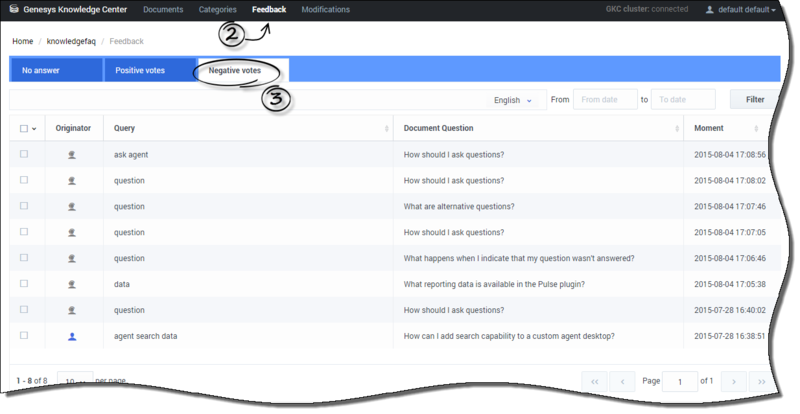Select the checkbox for 'agent search data' row

pyautogui.click(x=24, y=336)
